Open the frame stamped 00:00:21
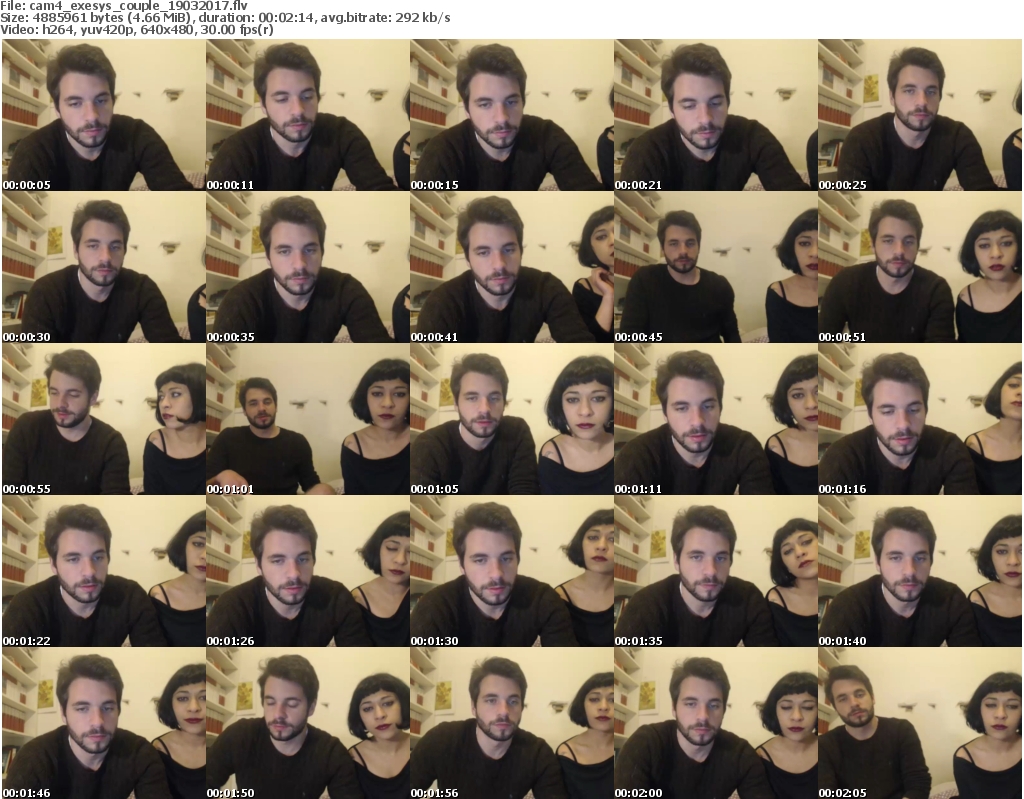 (x=716, y=115)
